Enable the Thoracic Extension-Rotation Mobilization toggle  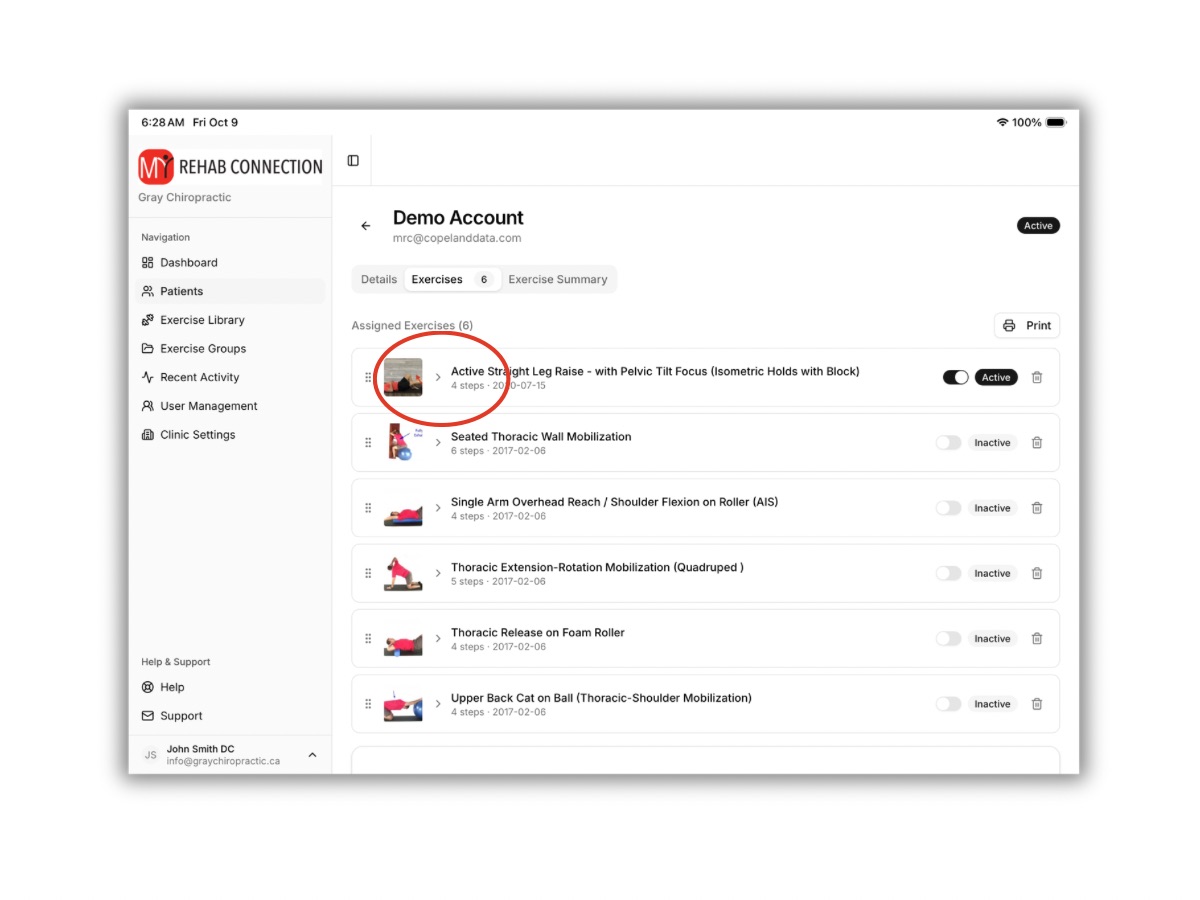(x=948, y=574)
